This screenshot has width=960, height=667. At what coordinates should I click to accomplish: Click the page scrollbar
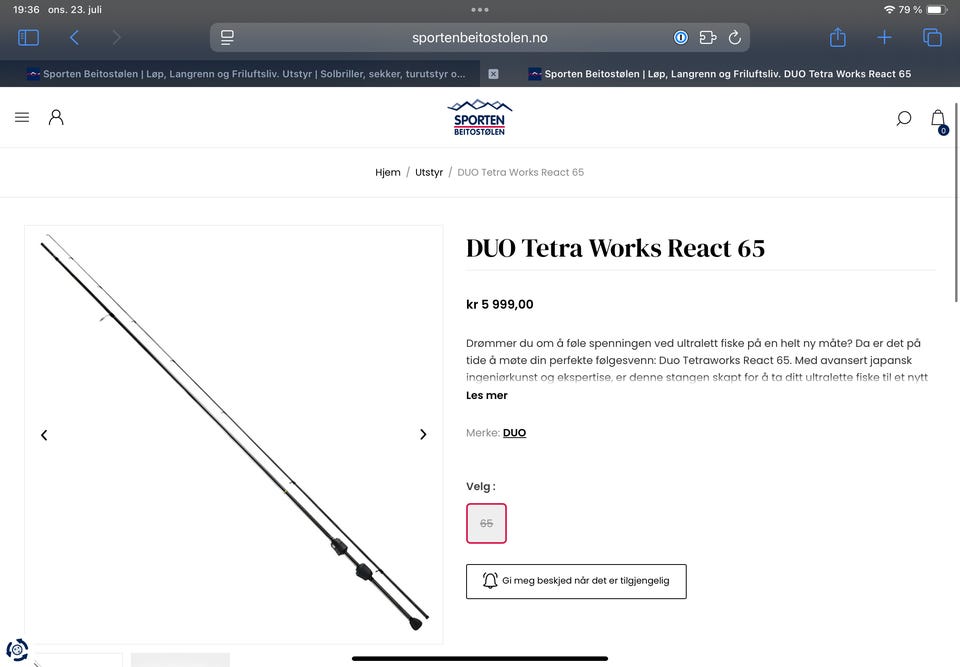pos(956,202)
